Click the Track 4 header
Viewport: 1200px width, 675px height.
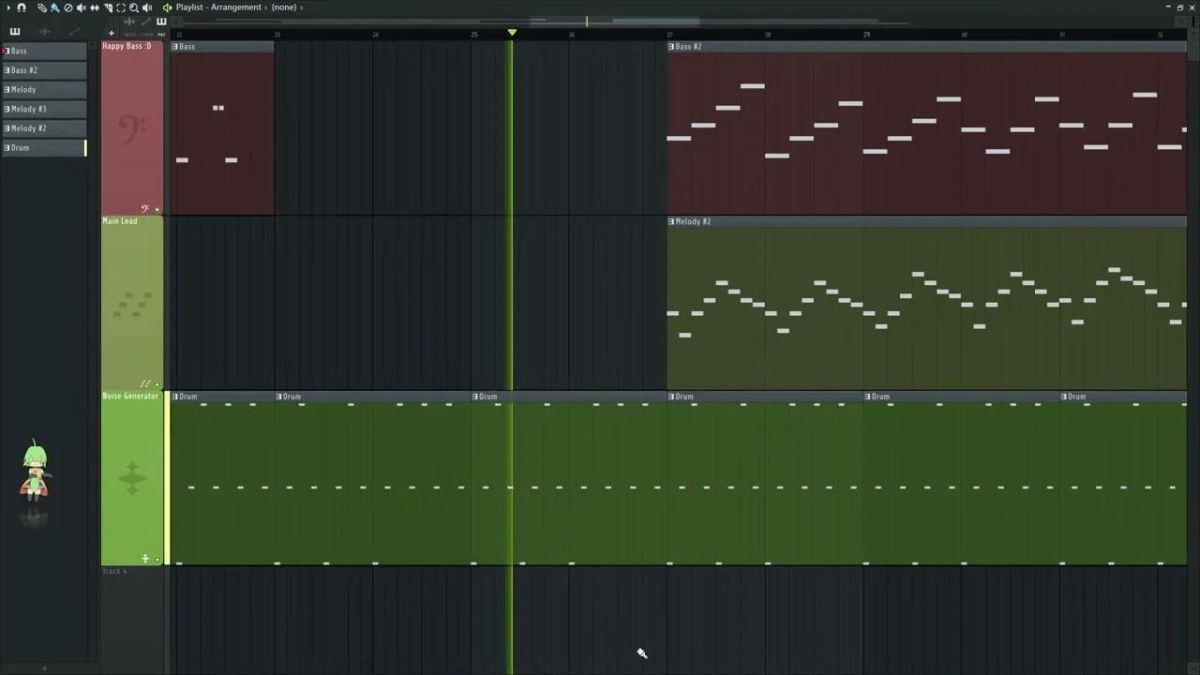tap(132, 620)
